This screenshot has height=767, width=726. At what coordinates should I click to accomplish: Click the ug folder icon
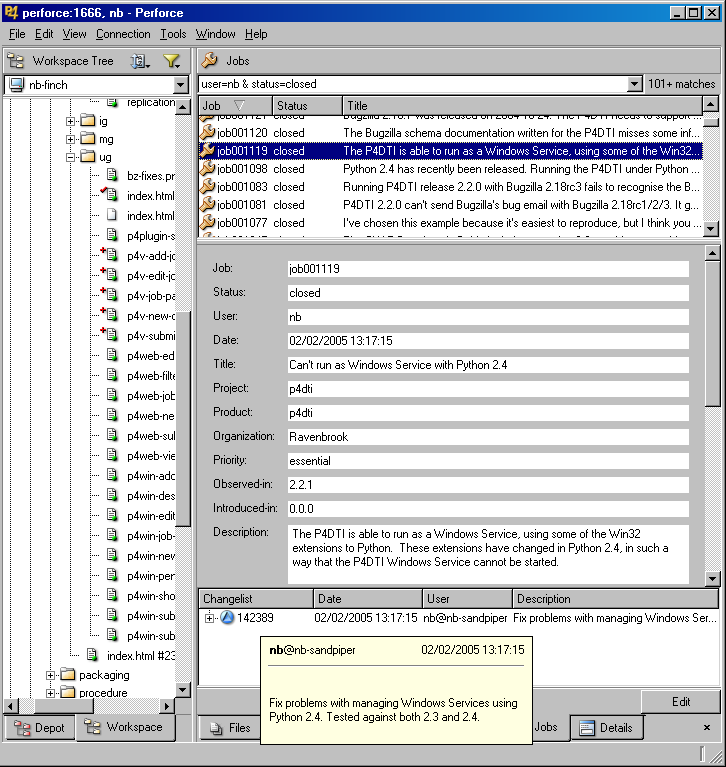click(x=87, y=157)
